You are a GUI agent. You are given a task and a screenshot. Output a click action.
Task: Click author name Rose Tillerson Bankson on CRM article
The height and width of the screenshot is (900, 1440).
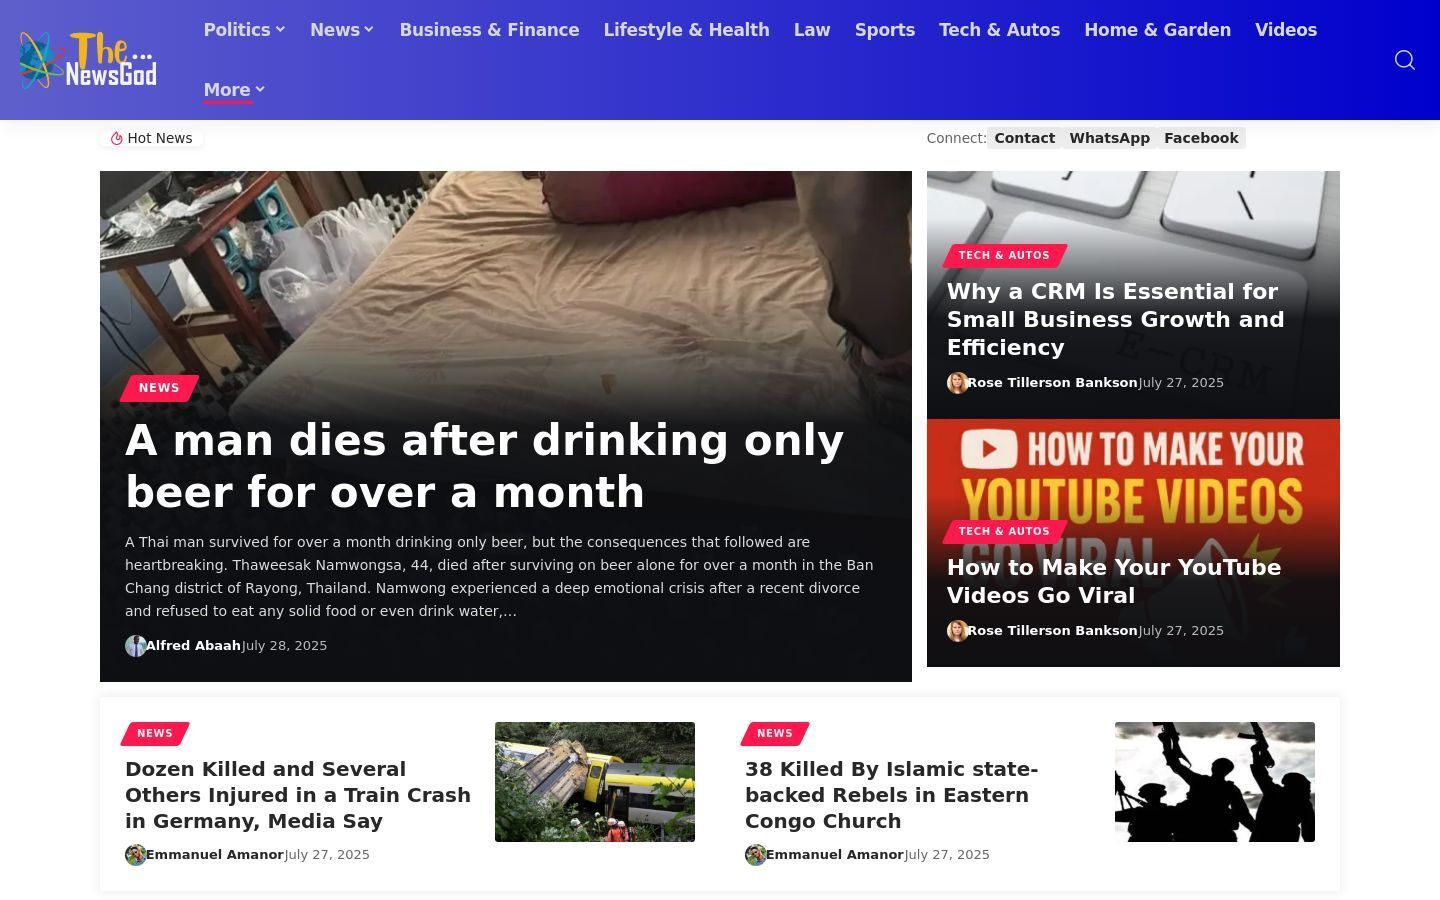[x=1052, y=383]
